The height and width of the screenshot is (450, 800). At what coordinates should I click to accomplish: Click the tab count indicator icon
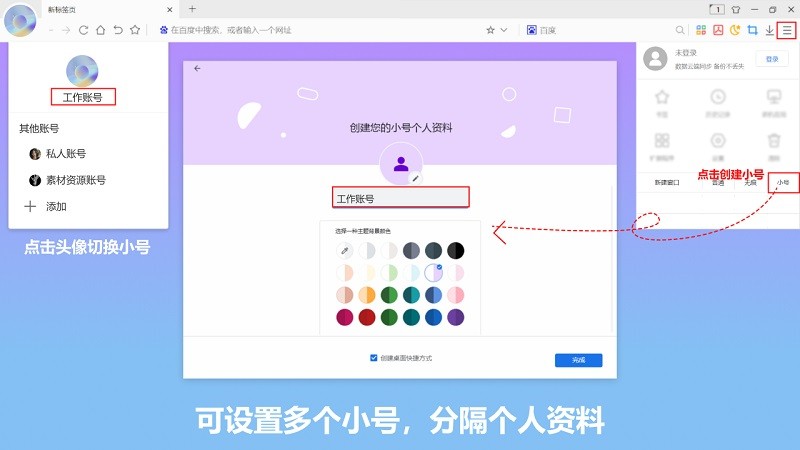[x=717, y=9]
